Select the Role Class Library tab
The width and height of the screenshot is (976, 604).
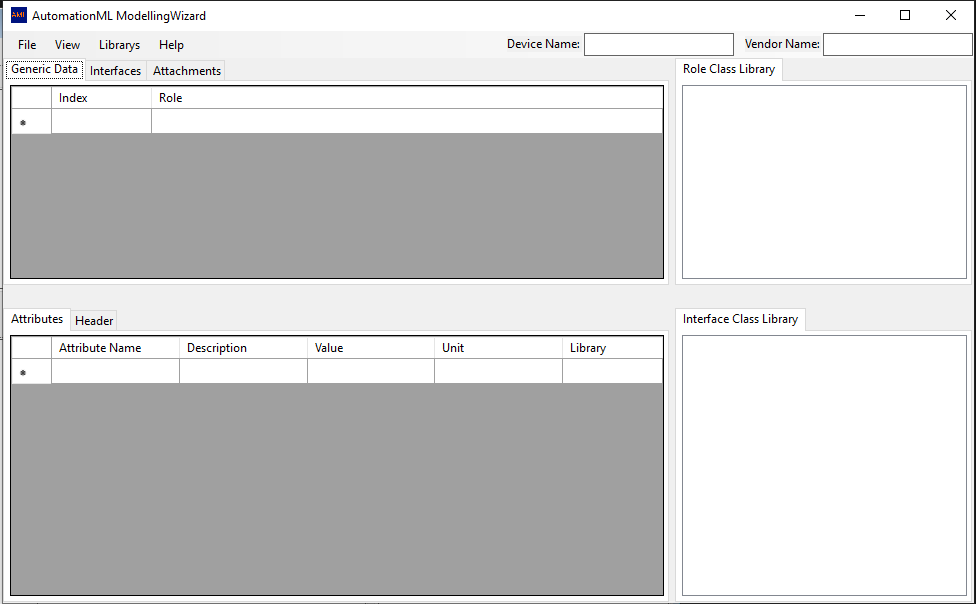729,69
